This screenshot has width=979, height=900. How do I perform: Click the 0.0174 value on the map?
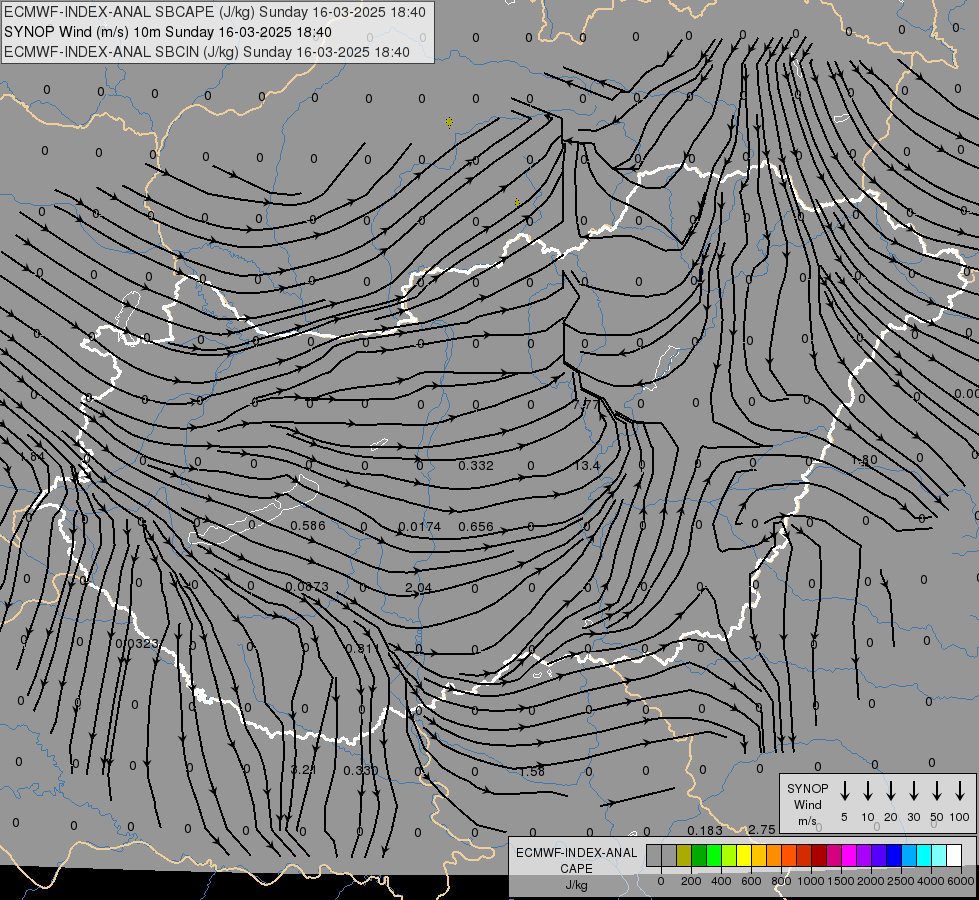[x=420, y=527]
